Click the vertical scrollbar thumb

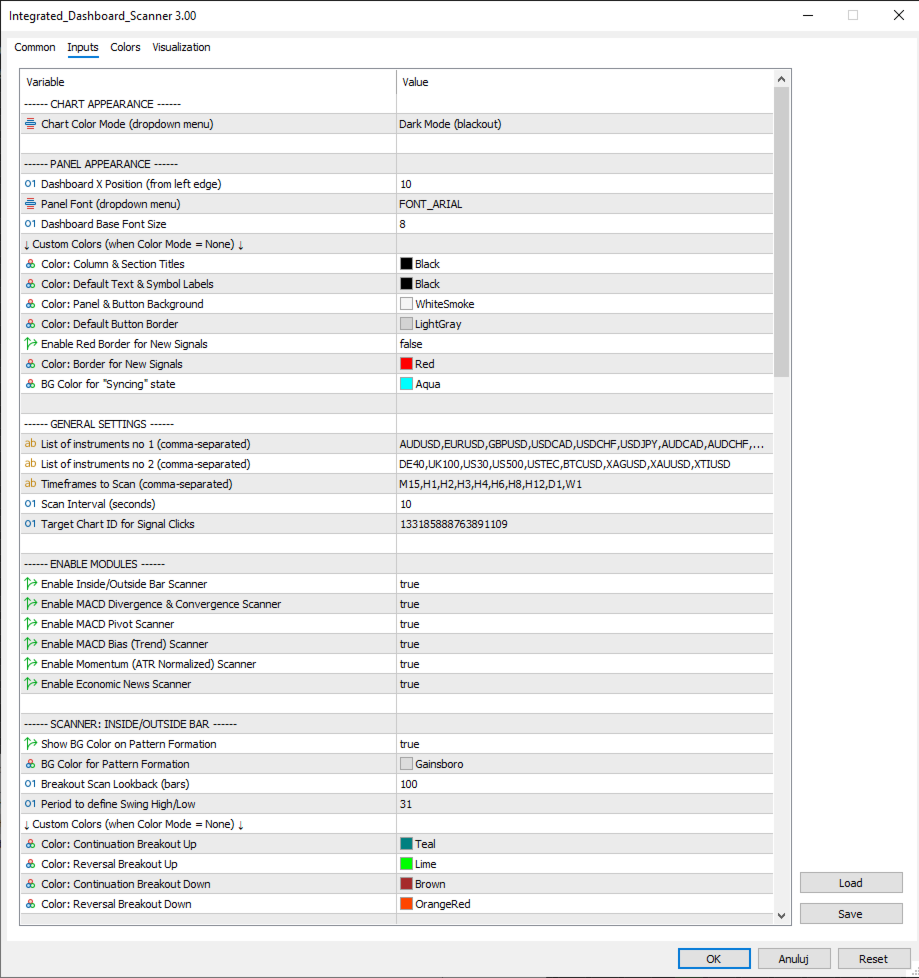782,232
